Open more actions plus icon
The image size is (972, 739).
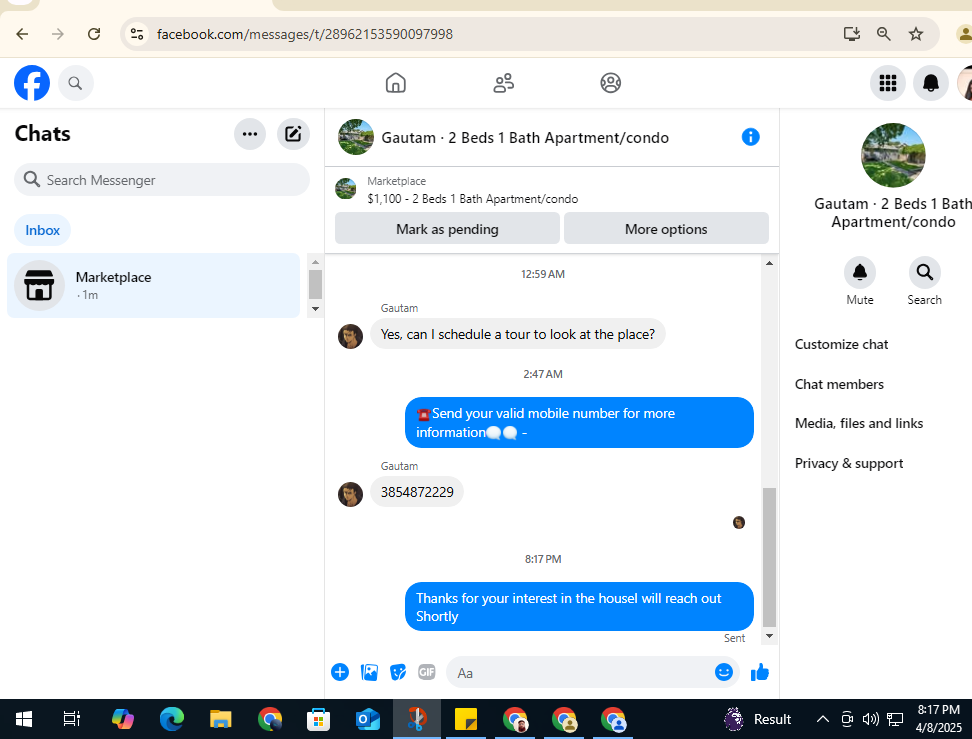point(340,672)
